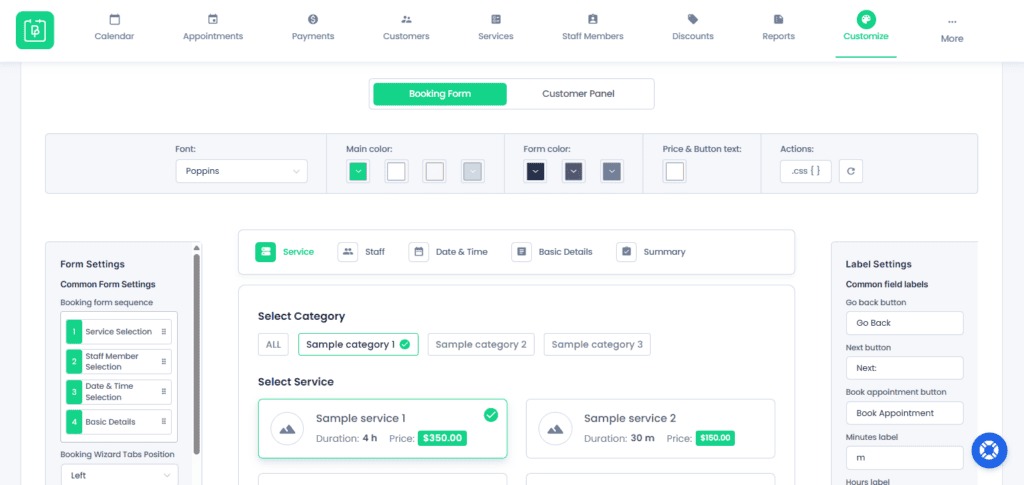
Task: Click the Staff Members badge icon
Action: (x=592, y=19)
